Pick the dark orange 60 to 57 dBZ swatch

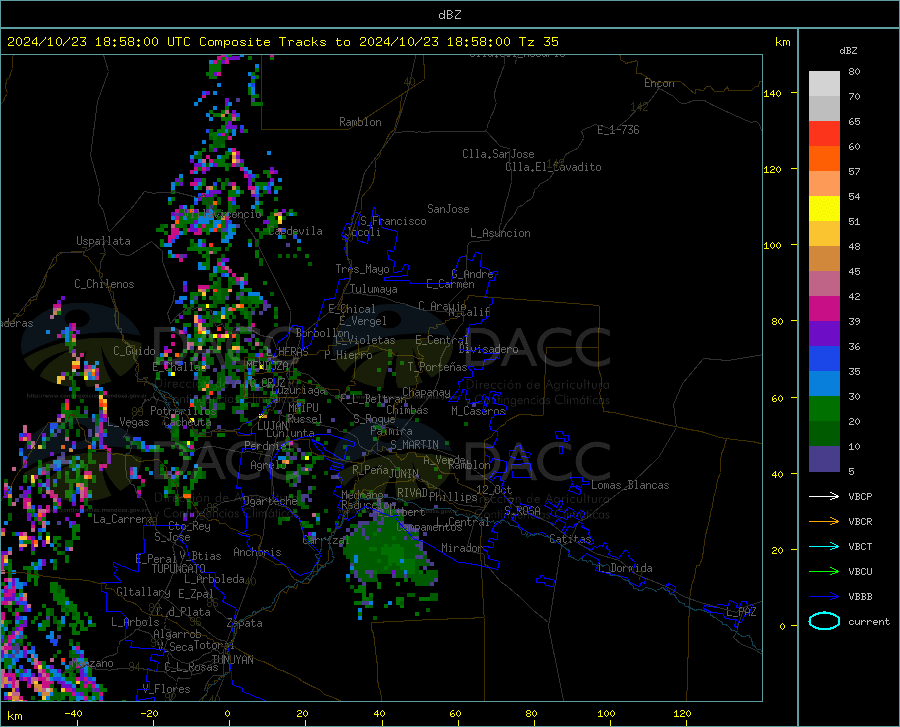(x=824, y=159)
